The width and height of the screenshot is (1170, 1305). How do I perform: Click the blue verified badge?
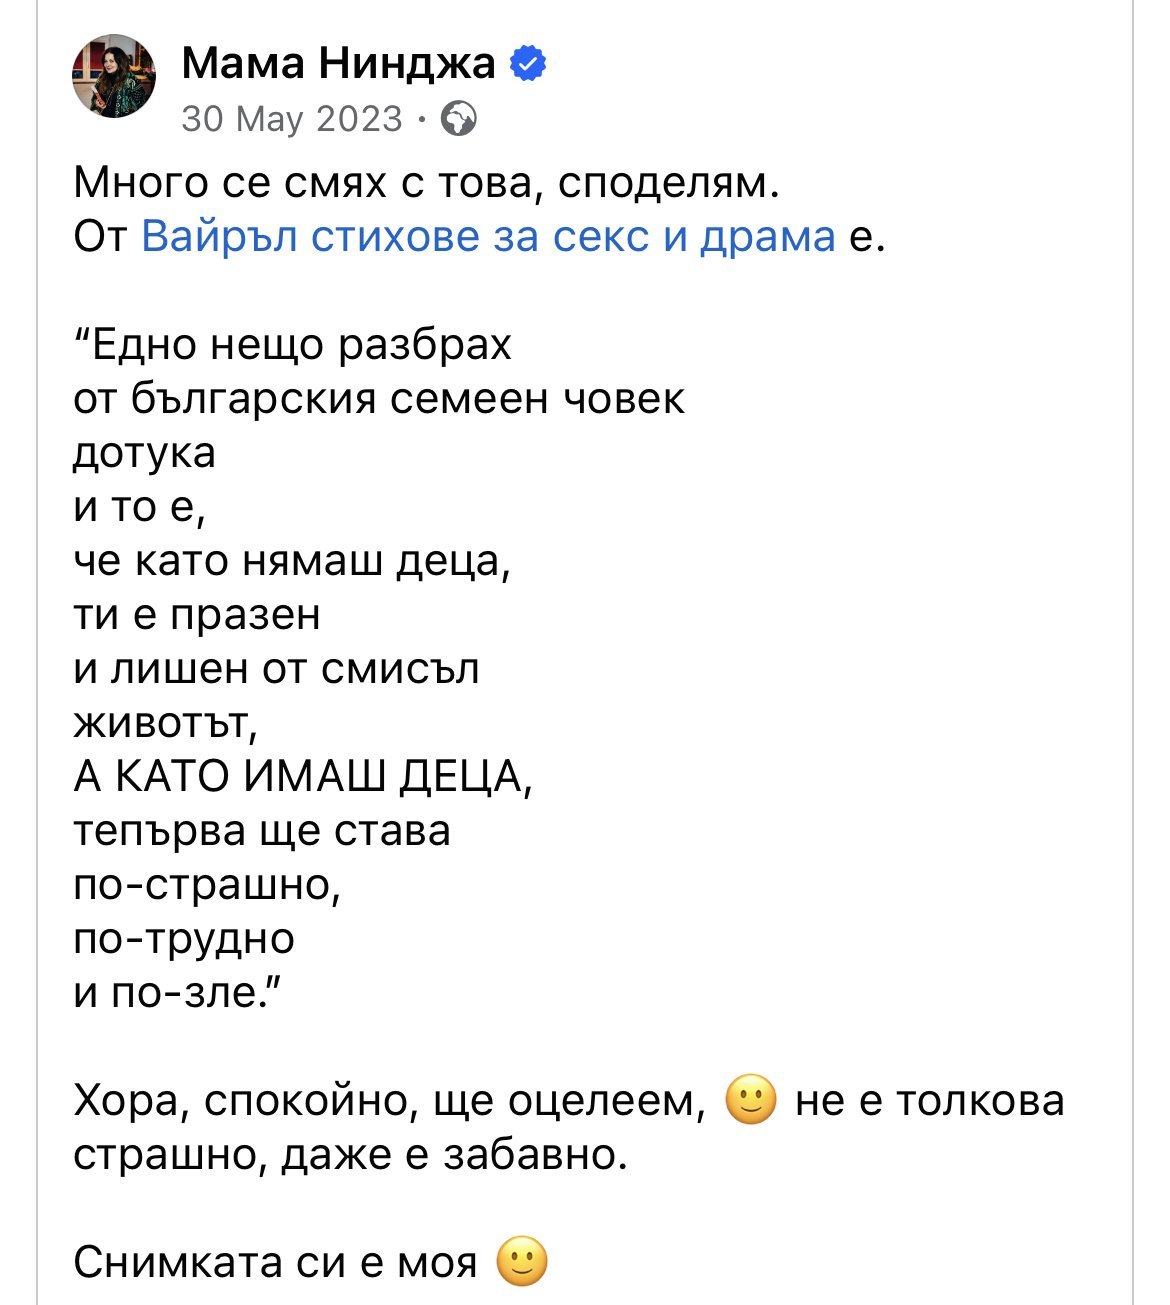(x=529, y=65)
